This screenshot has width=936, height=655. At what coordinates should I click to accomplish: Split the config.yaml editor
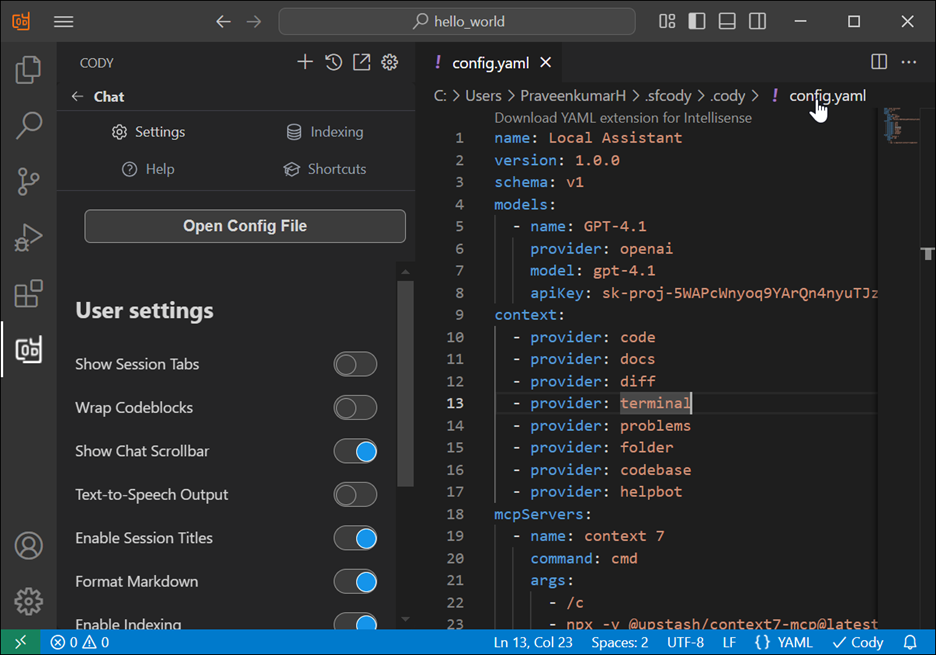[877, 61]
